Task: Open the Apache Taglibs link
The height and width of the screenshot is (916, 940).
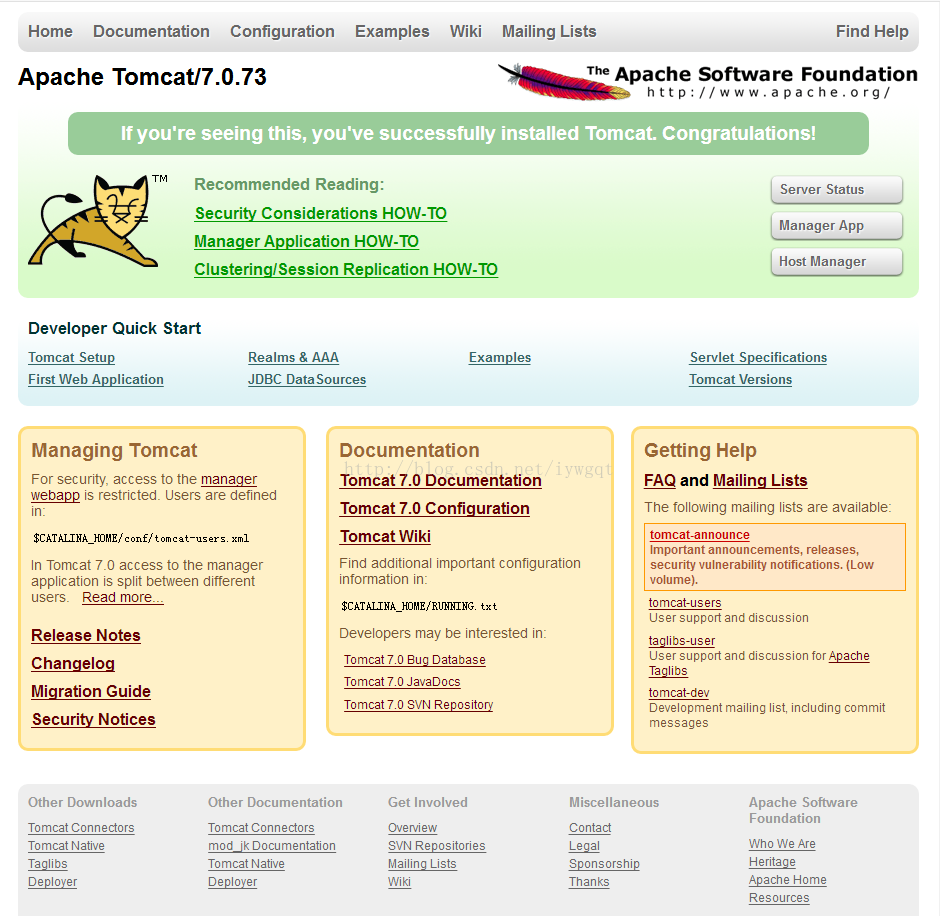Action: [849, 656]
